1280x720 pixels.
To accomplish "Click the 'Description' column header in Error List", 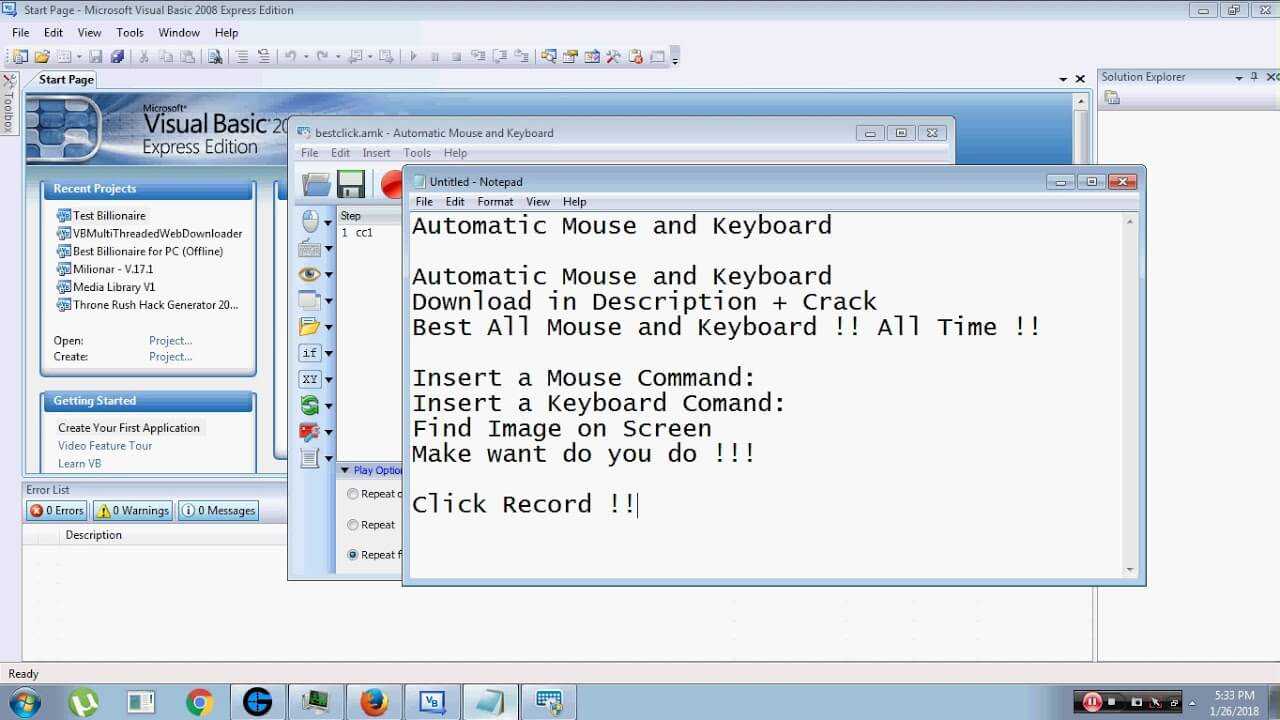I will (94, 535).
